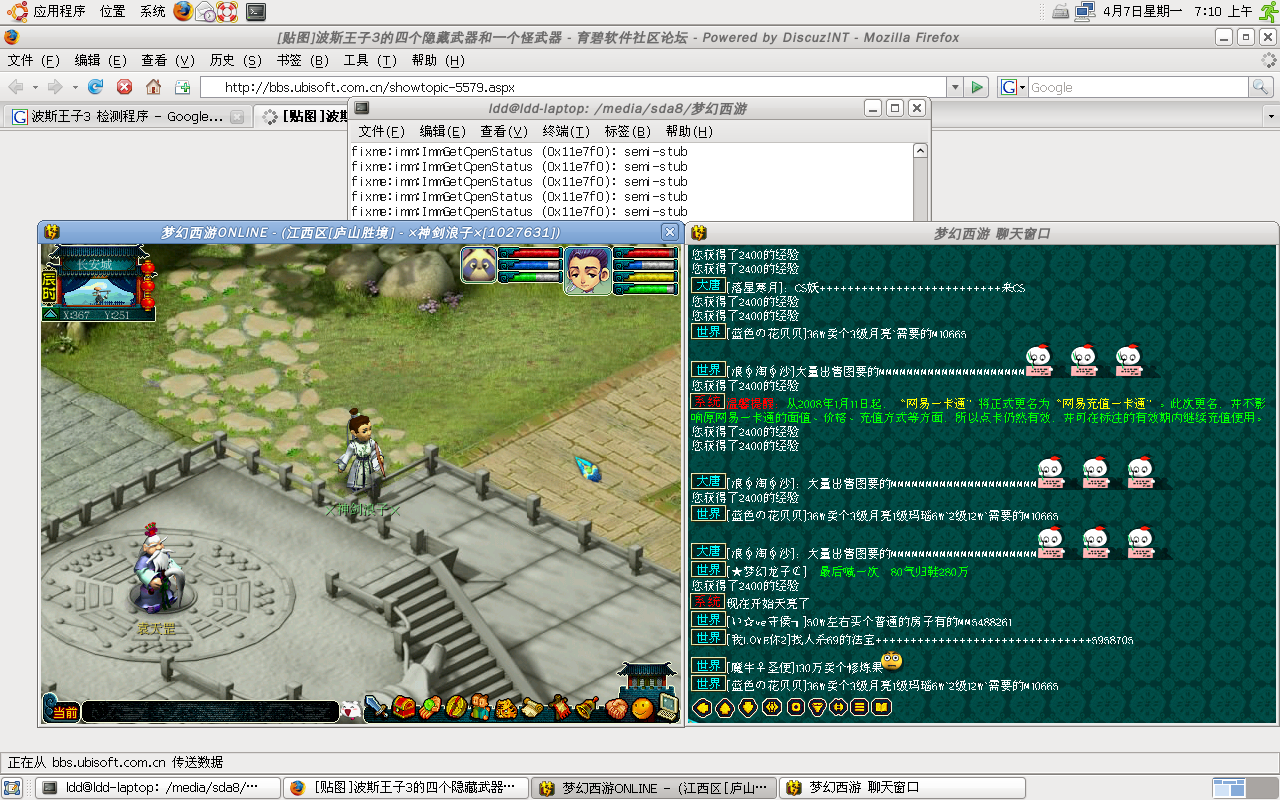Viewport: 1280px width, 800px height.
Task: Click player name 落星寒月 in chat
Action: [756, 287]
